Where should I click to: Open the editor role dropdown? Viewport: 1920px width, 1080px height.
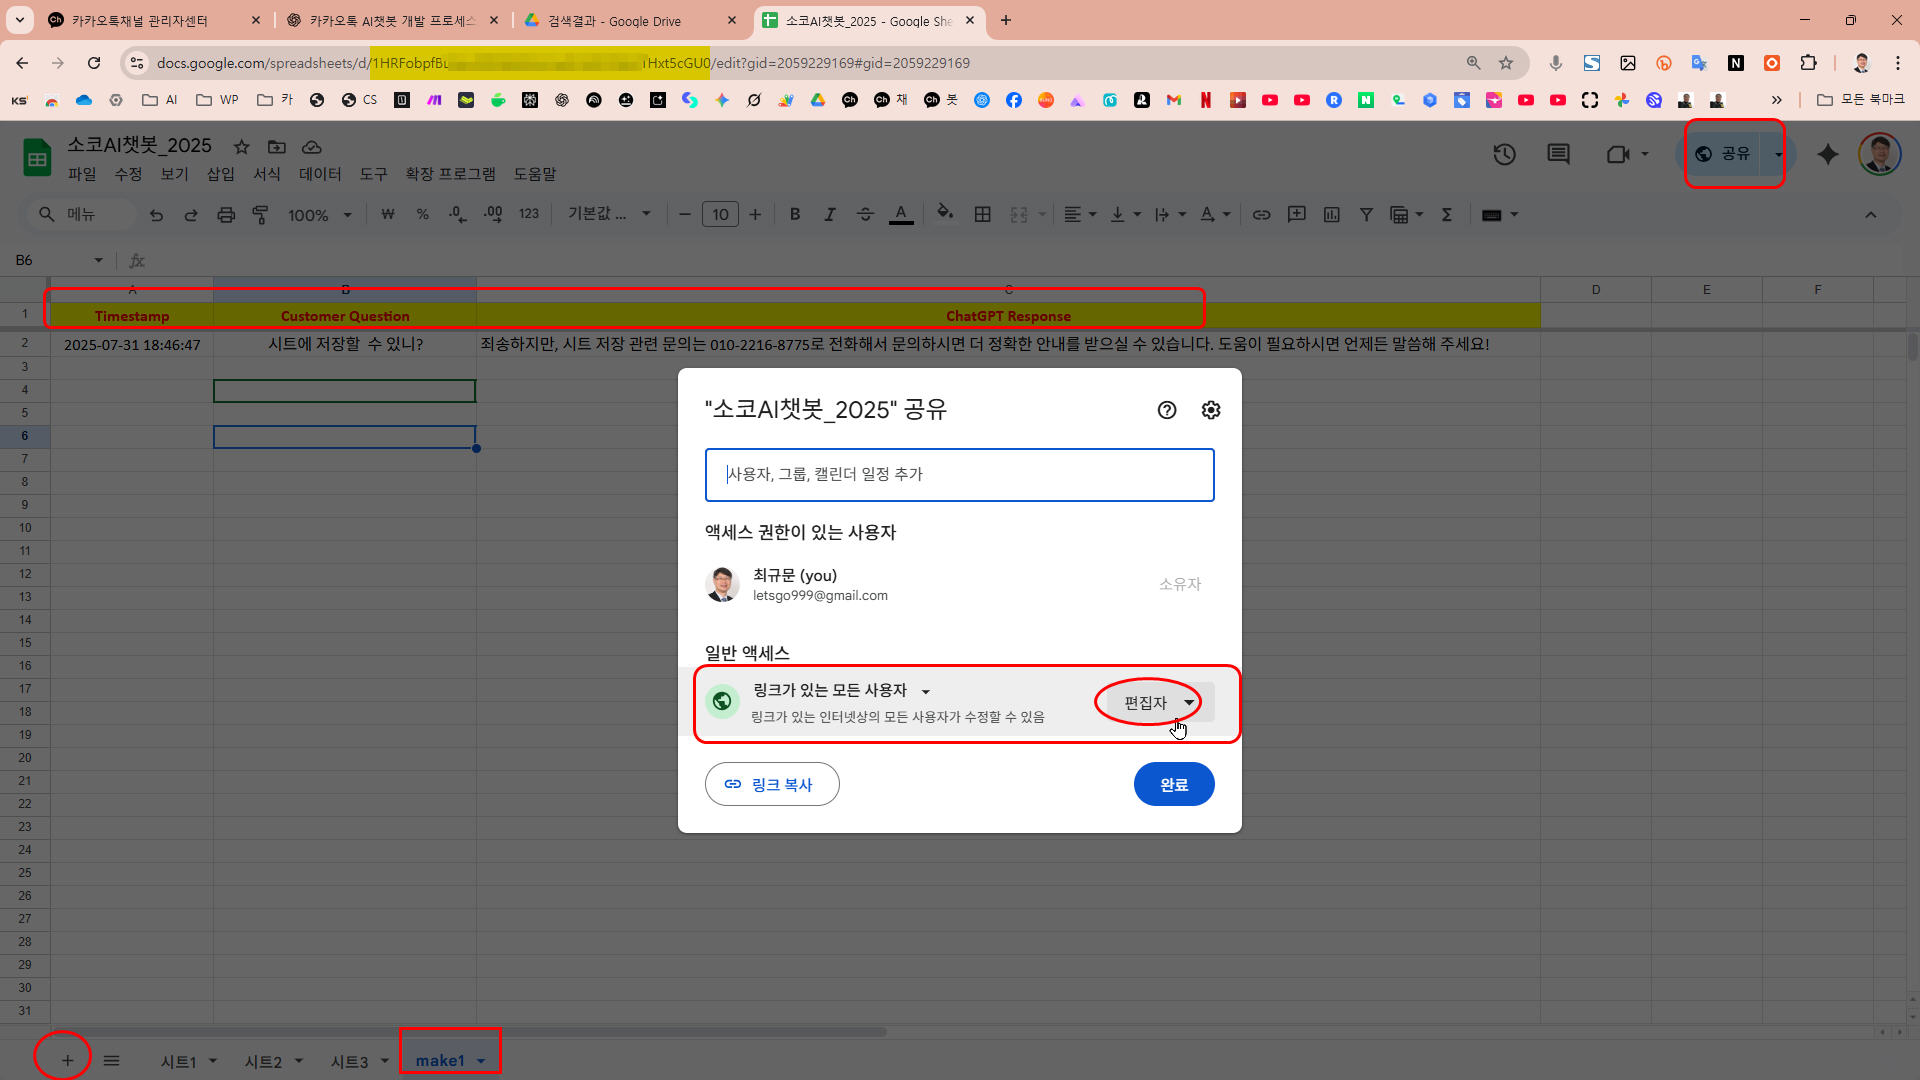pos(1158,702)
